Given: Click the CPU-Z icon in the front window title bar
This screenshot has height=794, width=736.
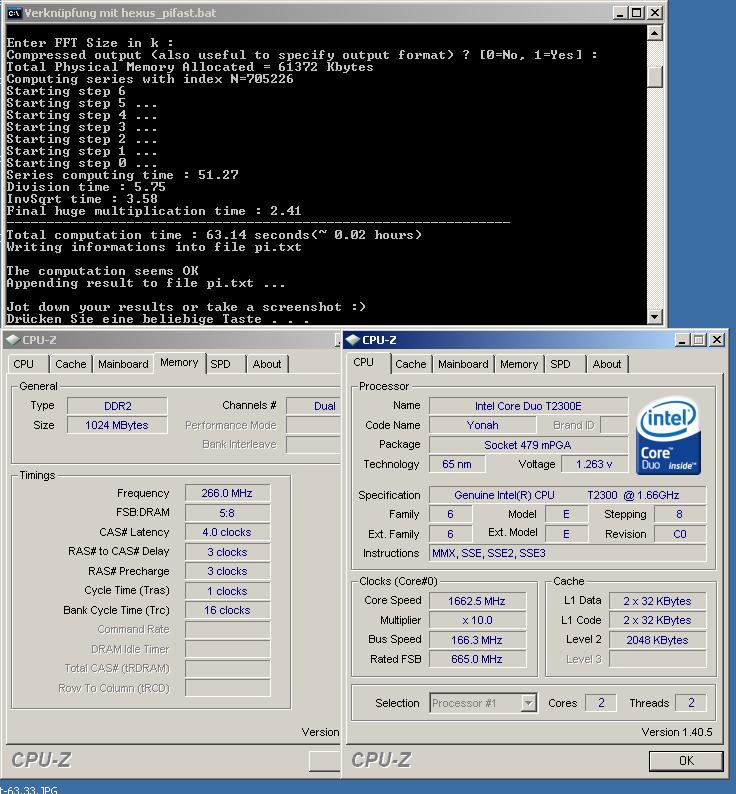Looking at the screenshot, I should (353, 340).
